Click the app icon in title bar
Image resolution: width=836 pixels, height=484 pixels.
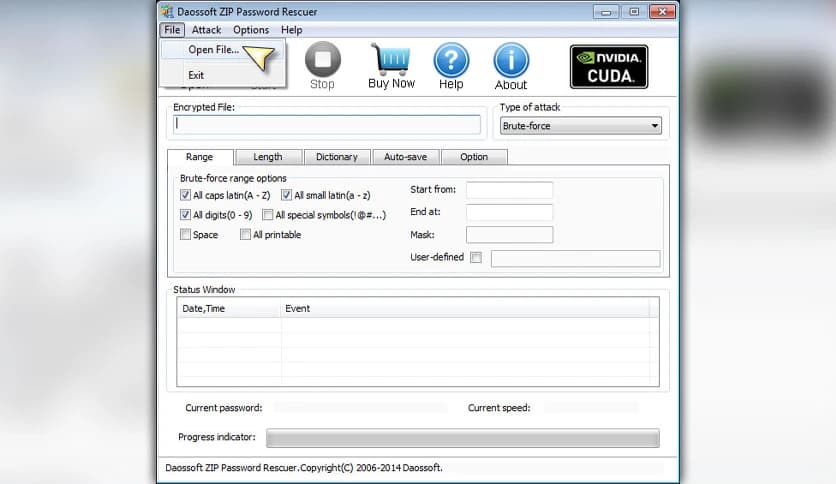point(167,11)
